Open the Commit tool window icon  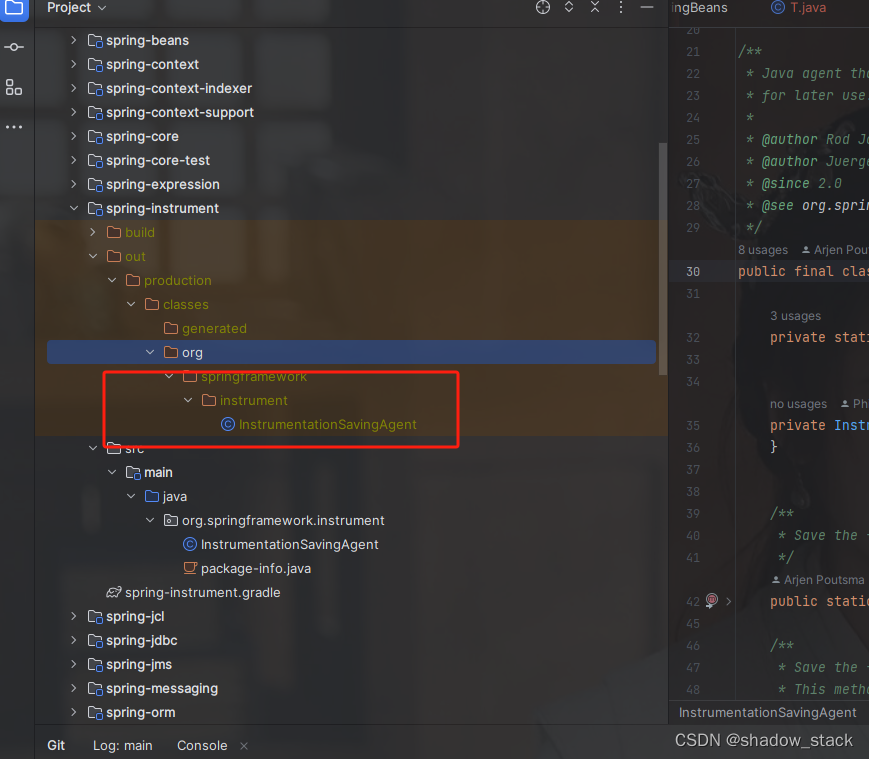(14, 47)
